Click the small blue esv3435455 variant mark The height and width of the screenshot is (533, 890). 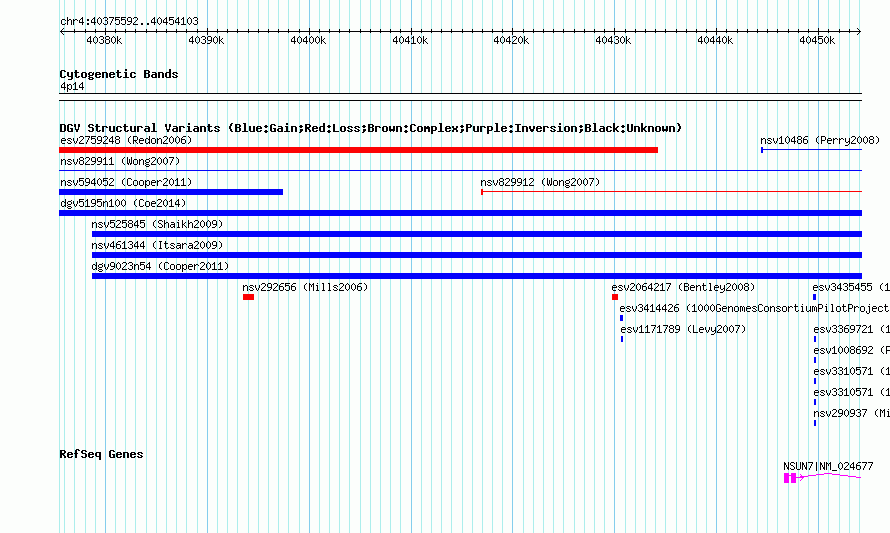click(815, 297)
